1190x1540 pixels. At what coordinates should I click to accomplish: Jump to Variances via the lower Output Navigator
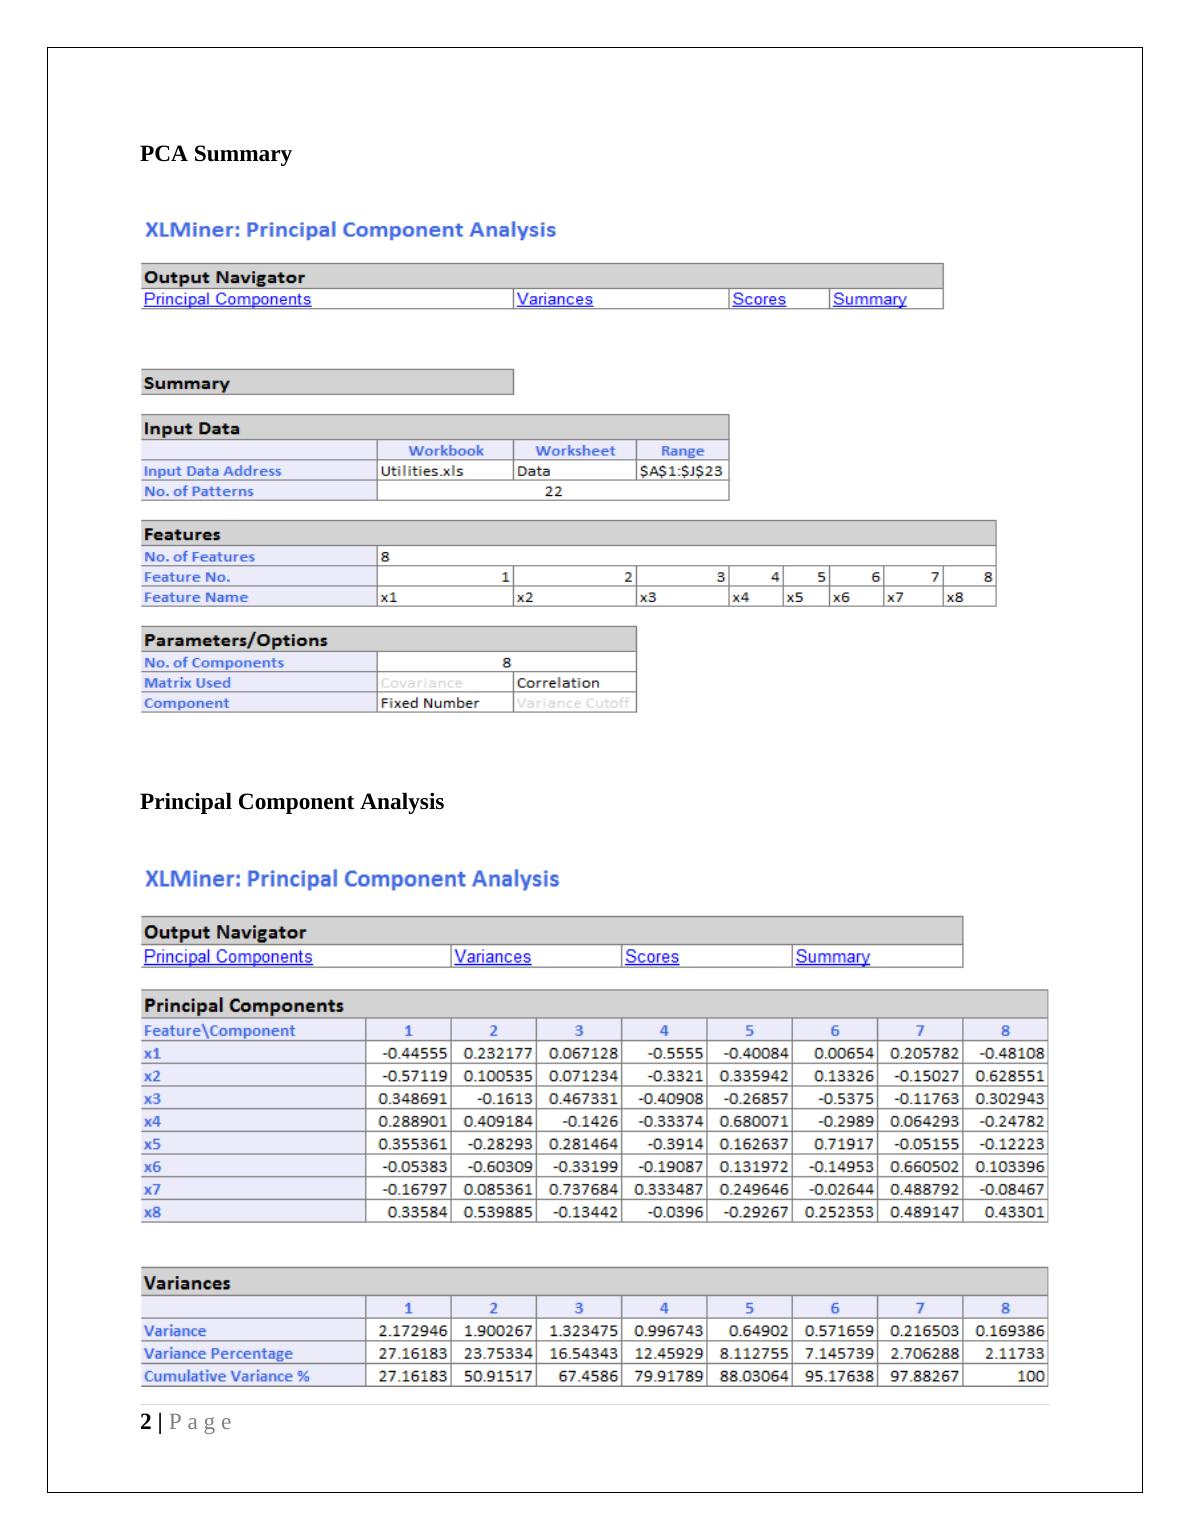tap(492, 957)
